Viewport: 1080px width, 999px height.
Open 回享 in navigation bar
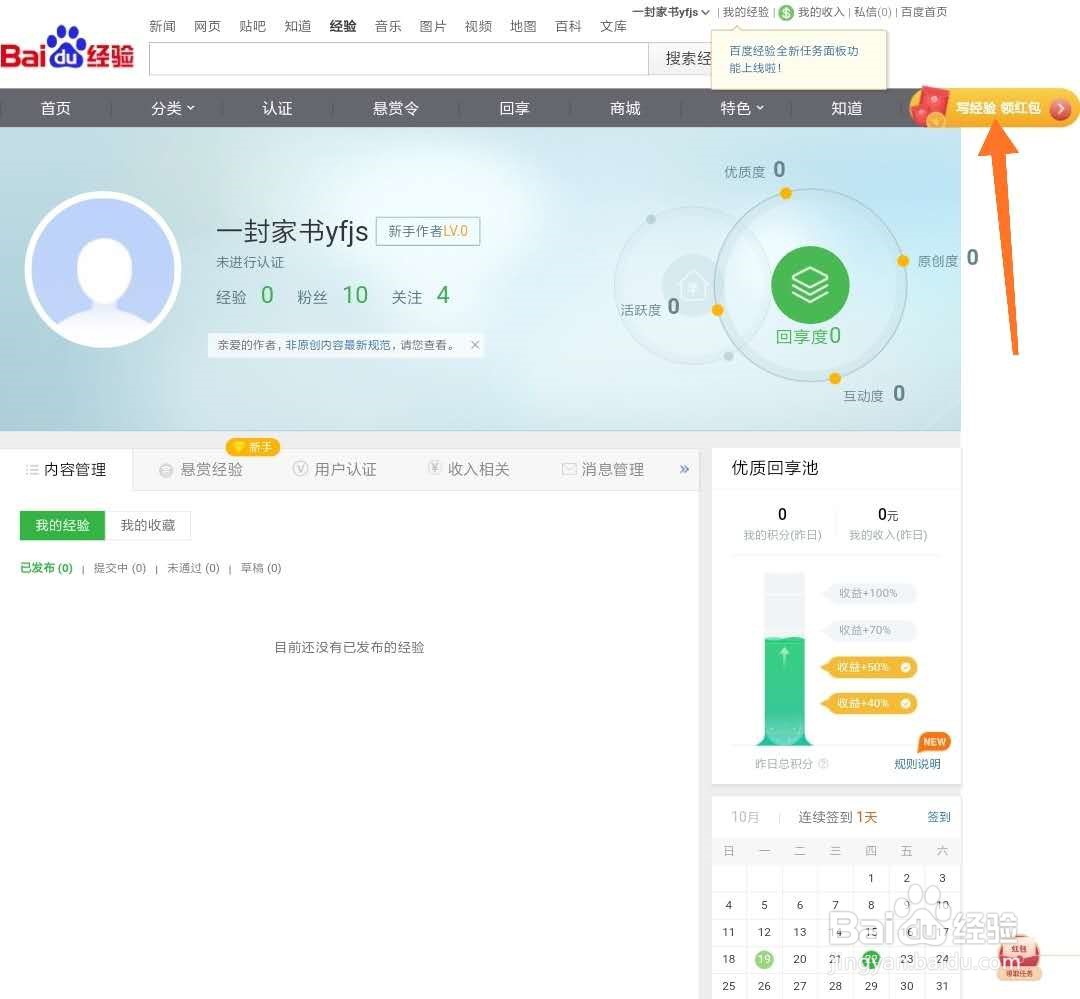(514, 108)
